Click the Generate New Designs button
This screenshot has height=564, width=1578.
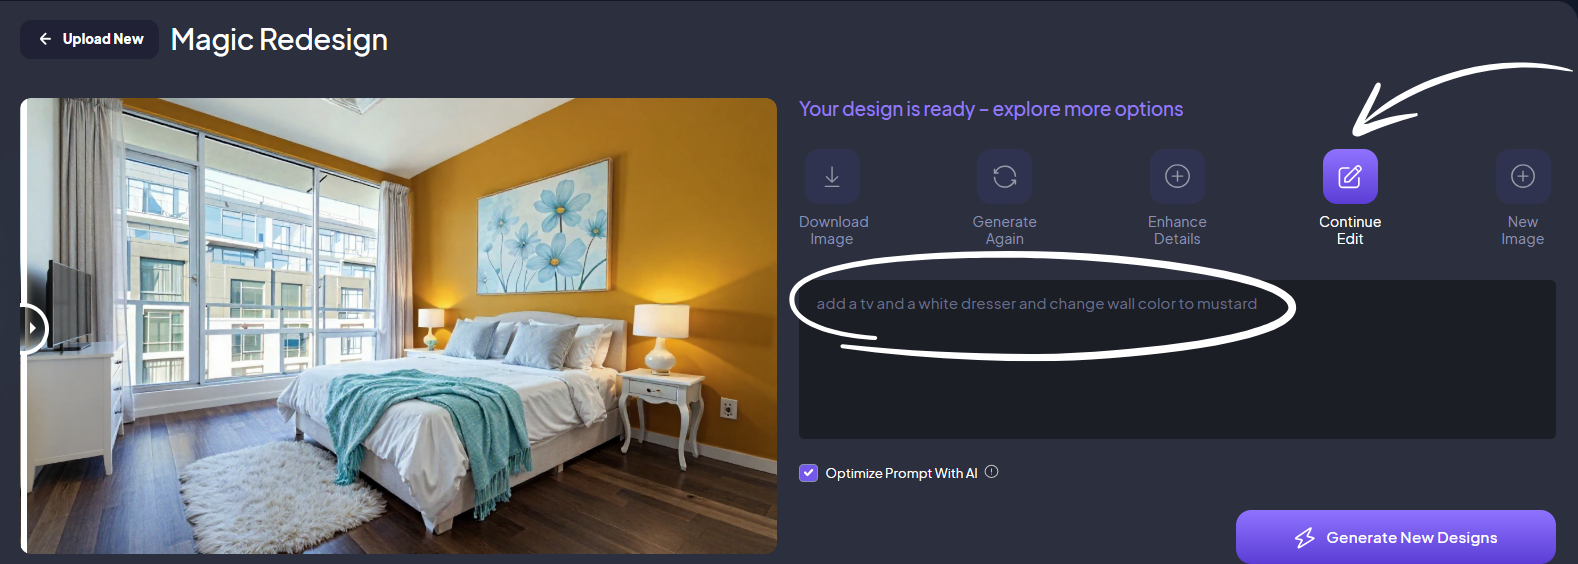[x=1395, y=537]
